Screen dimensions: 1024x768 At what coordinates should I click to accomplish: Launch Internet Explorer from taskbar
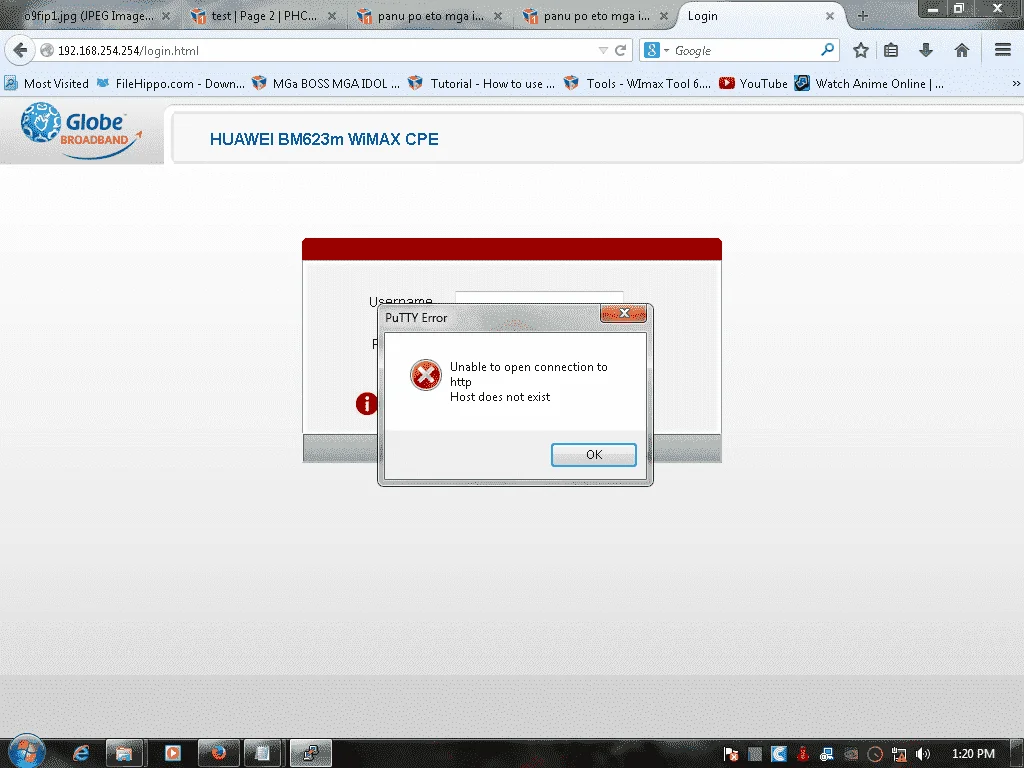[x=80, y=754]
